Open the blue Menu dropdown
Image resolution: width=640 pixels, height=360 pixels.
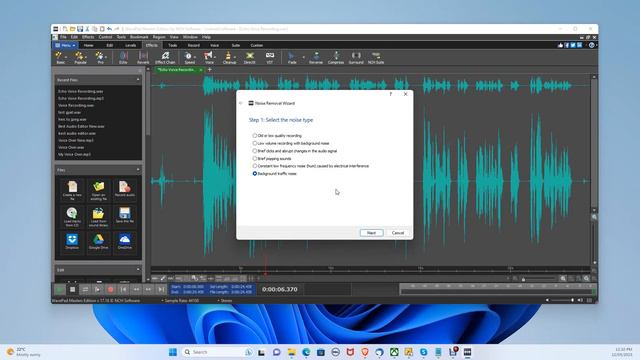65,45
